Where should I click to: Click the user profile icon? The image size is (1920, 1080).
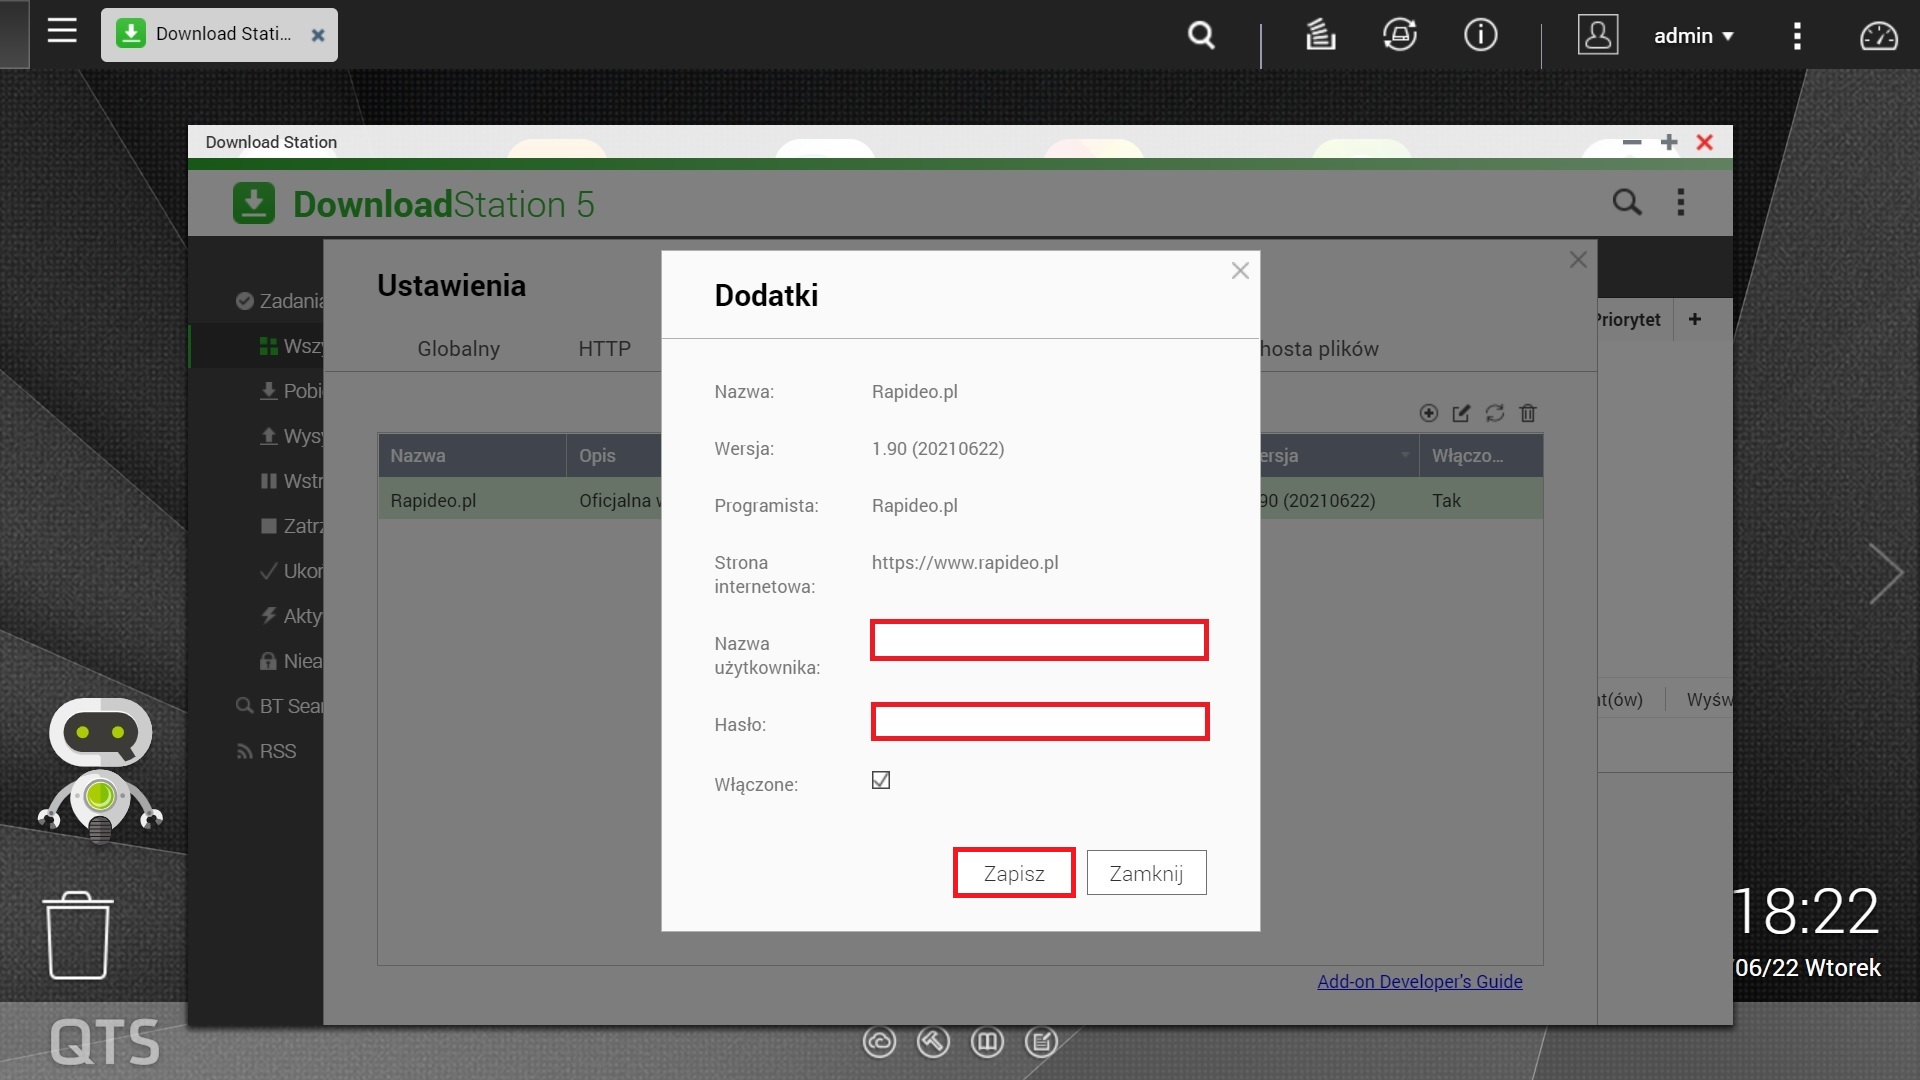tap(1597, 35)
